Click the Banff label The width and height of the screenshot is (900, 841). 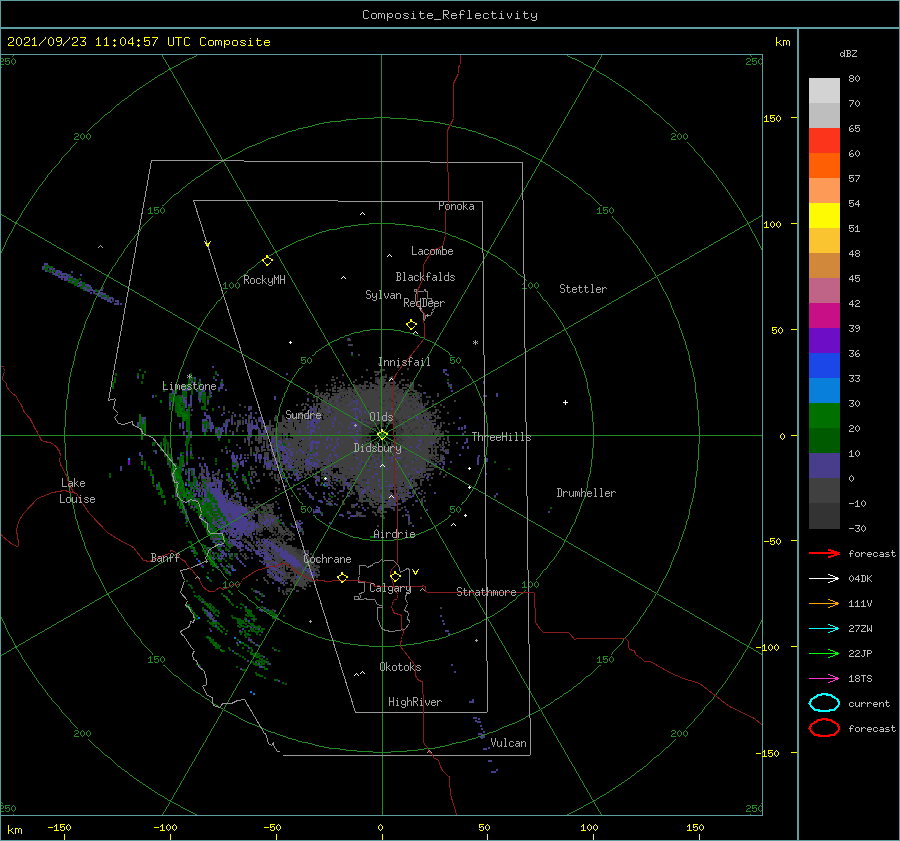tap(165, 557)
